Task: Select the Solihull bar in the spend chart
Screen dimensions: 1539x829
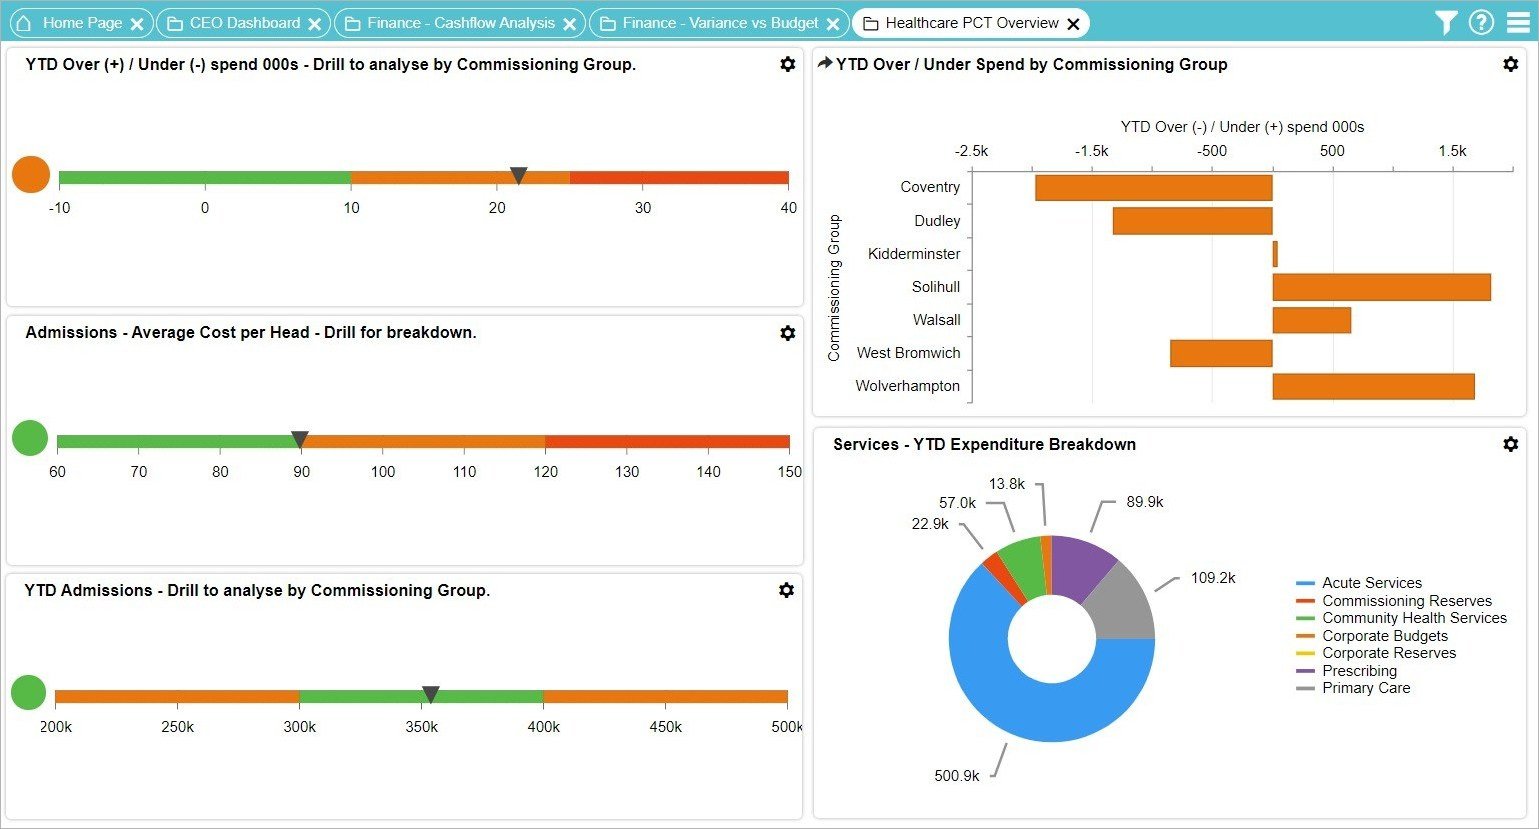Action: tap(1380, 287)
